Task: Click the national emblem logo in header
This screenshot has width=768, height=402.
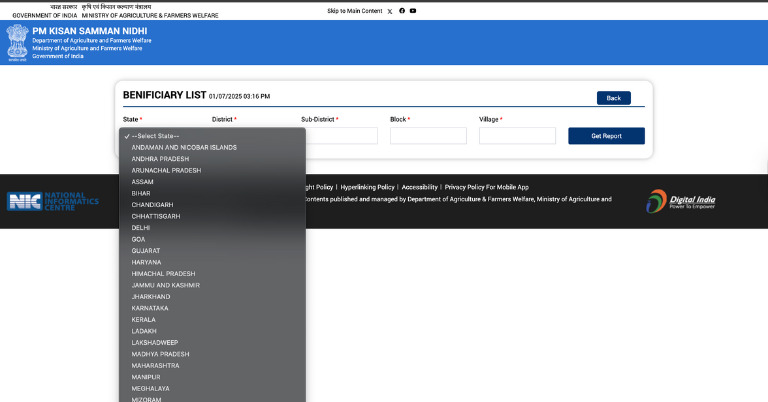Action: 17,43
